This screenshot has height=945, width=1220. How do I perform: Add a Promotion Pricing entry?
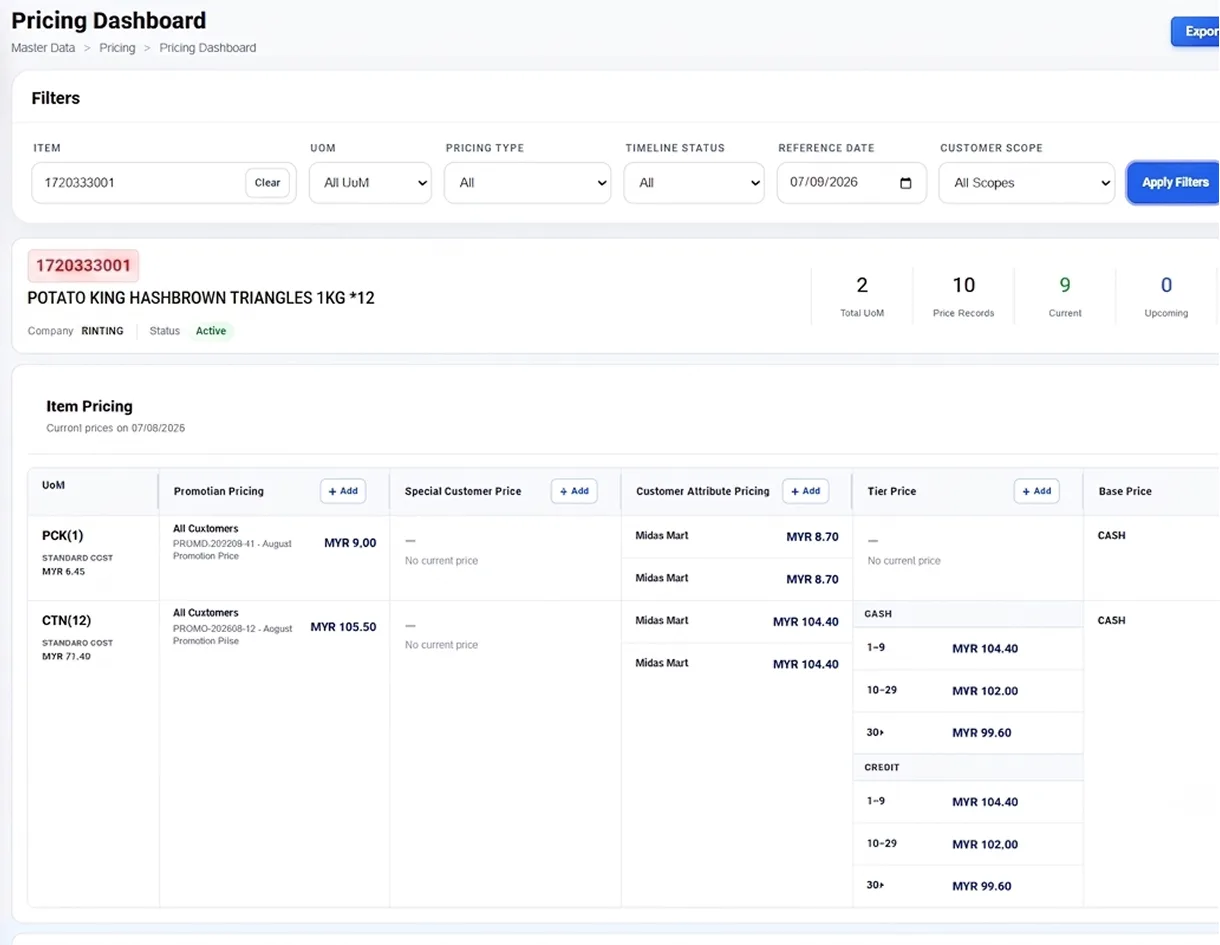tap(343, 491)
